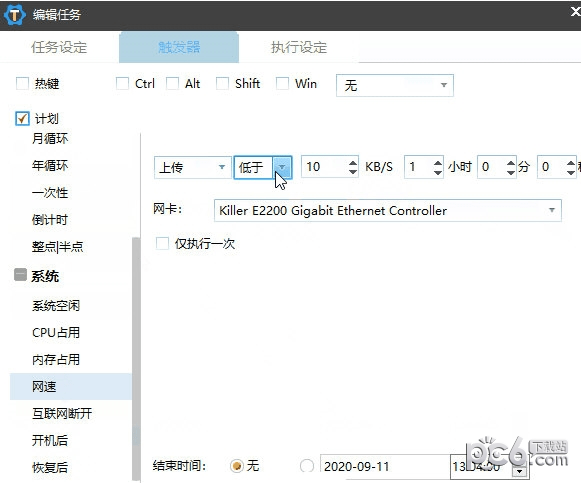Choose the 一次性 schedule option
This screenshot has width=581, height=483.
click(50, 193)
